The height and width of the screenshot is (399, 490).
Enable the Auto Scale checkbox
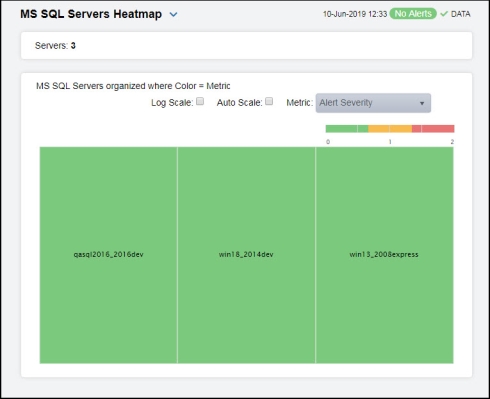[x=269, y=101]
